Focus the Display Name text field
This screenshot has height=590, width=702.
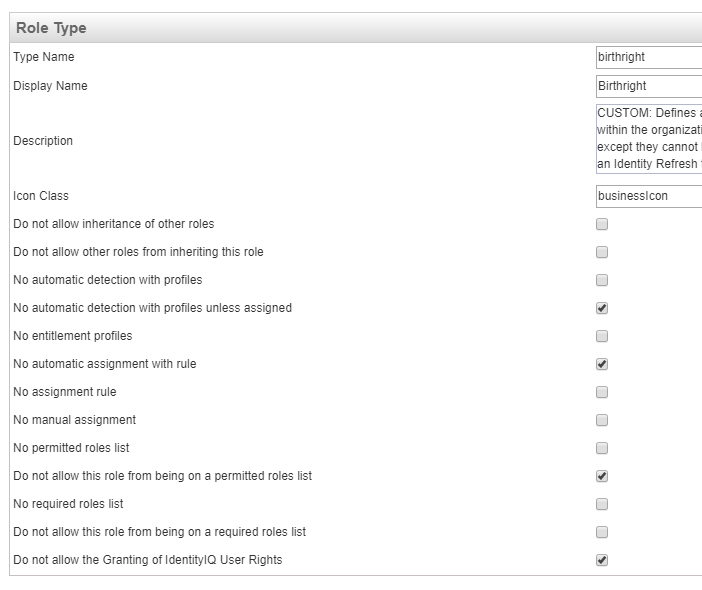(x=648, y=86)
